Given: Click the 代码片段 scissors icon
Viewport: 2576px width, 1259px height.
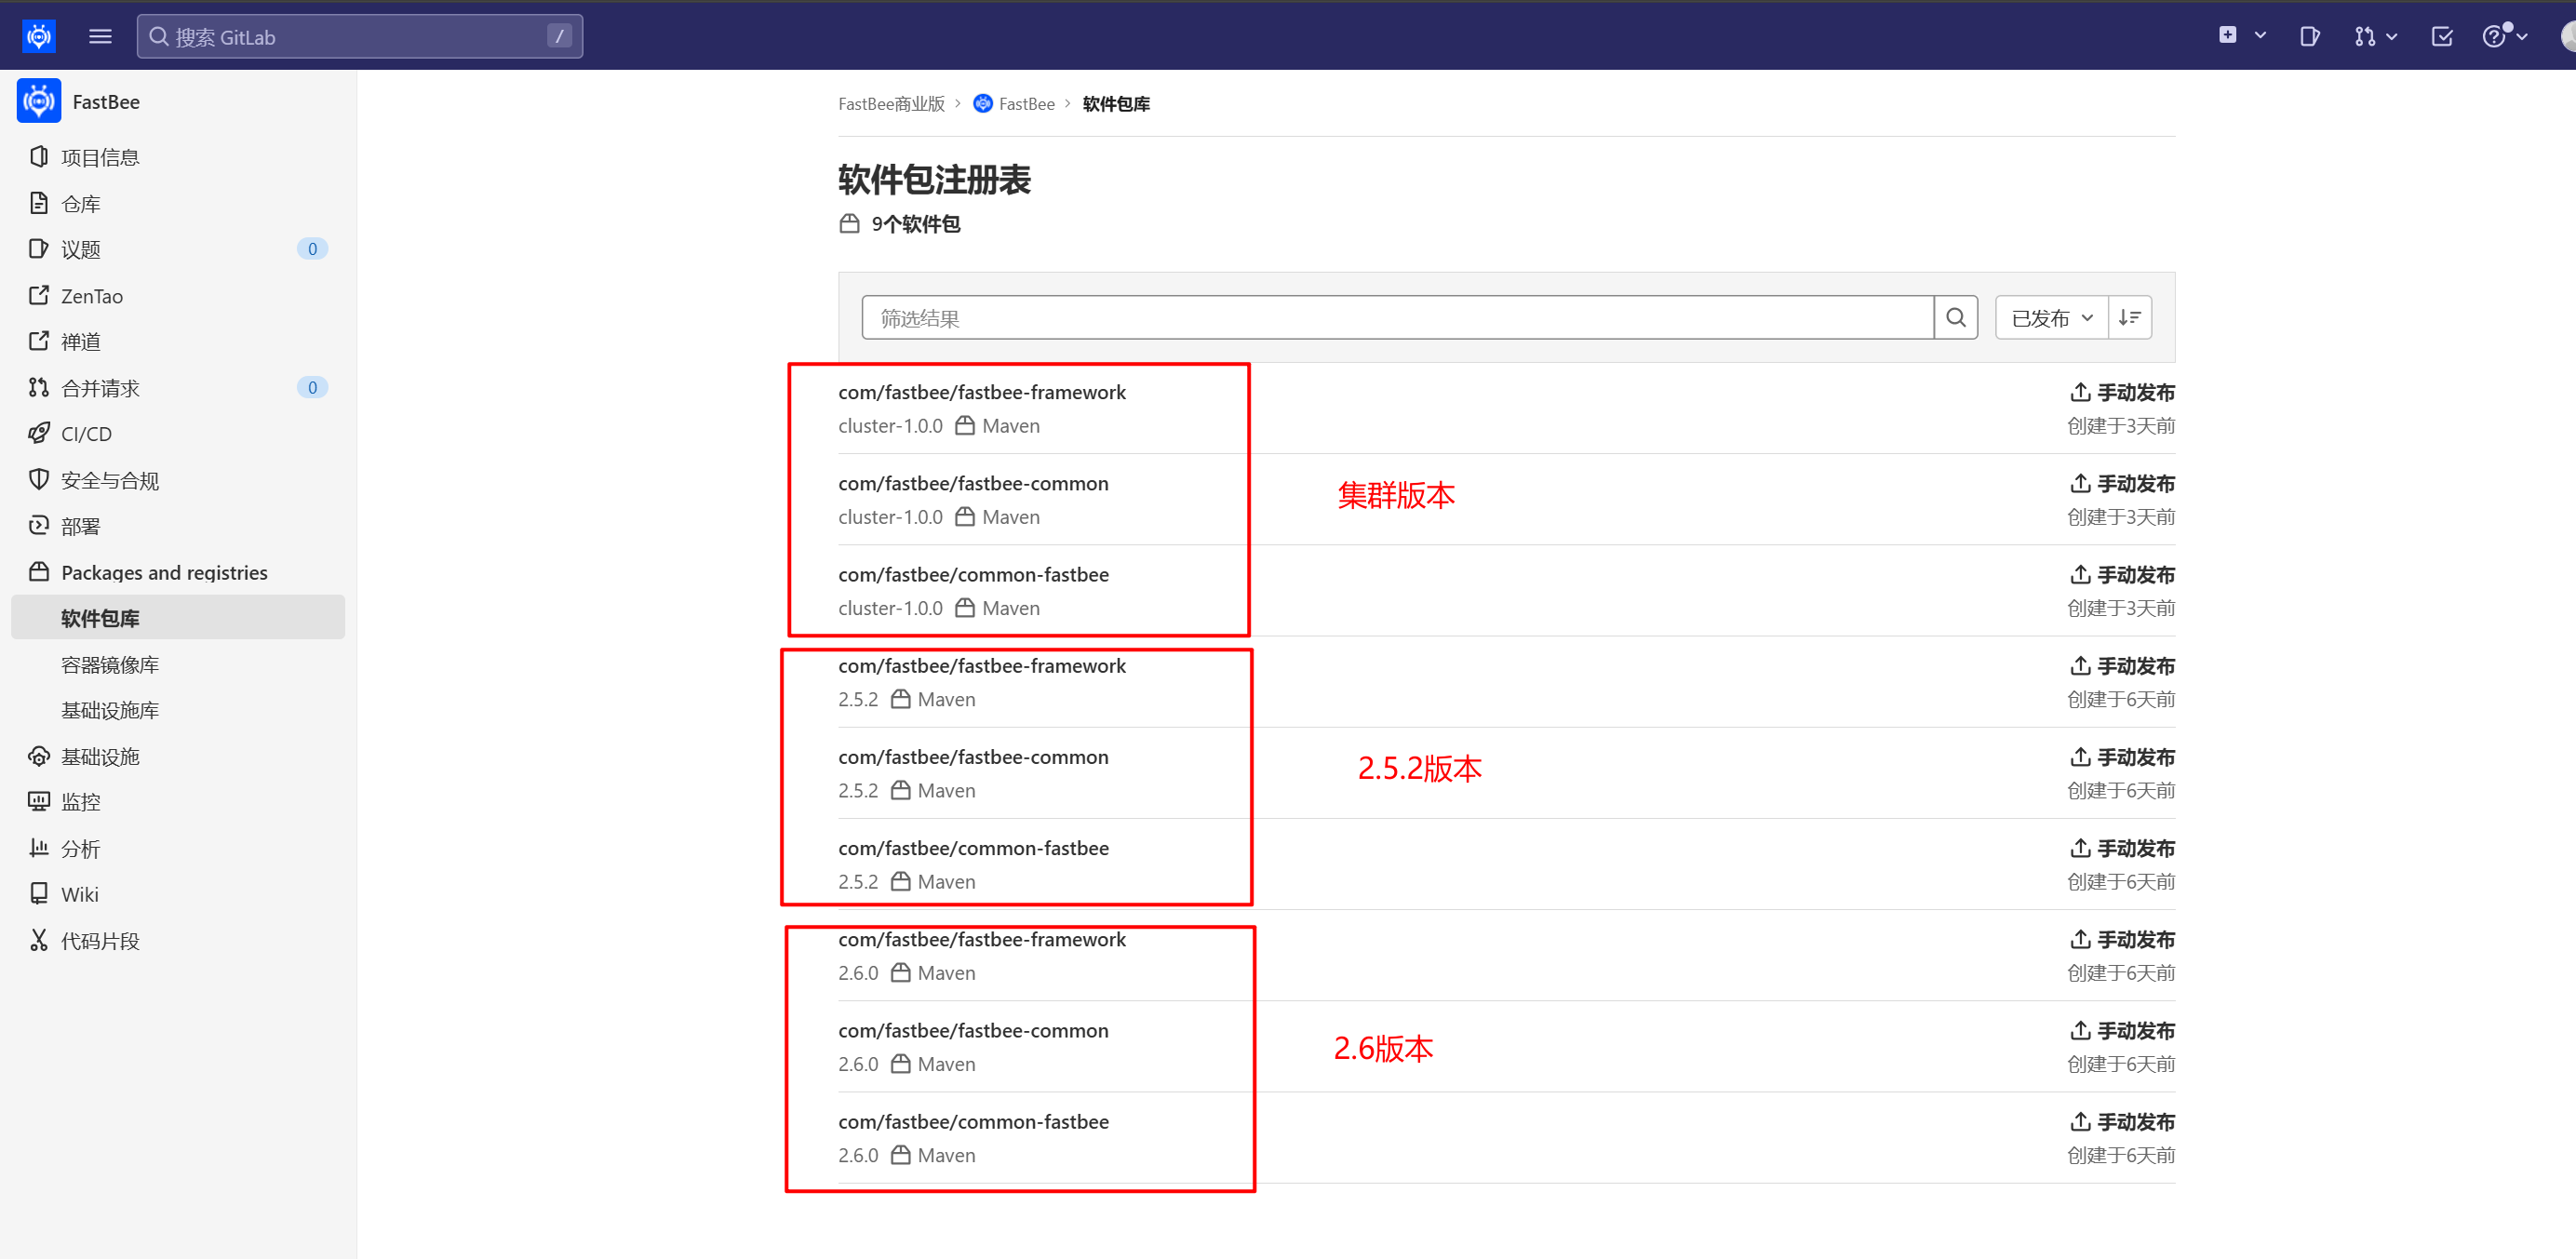Looking at the screenshot, I should click(39, 941).
